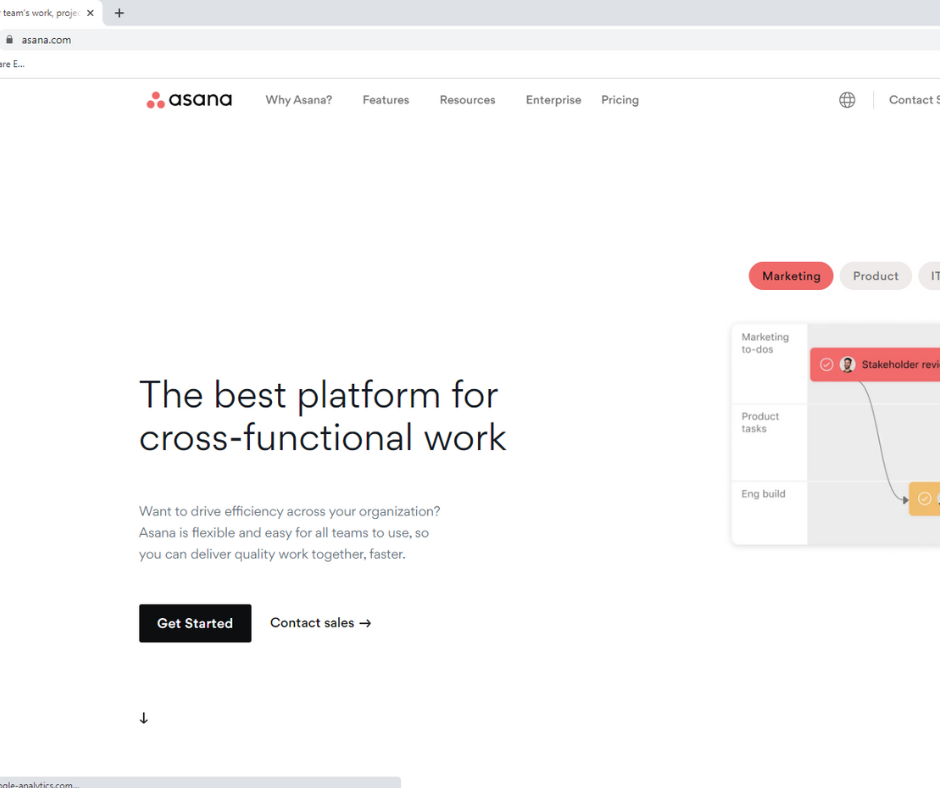940x788 pixels.
Task: Click the Contact sales arrow link
Action: [x=321, y=623]
